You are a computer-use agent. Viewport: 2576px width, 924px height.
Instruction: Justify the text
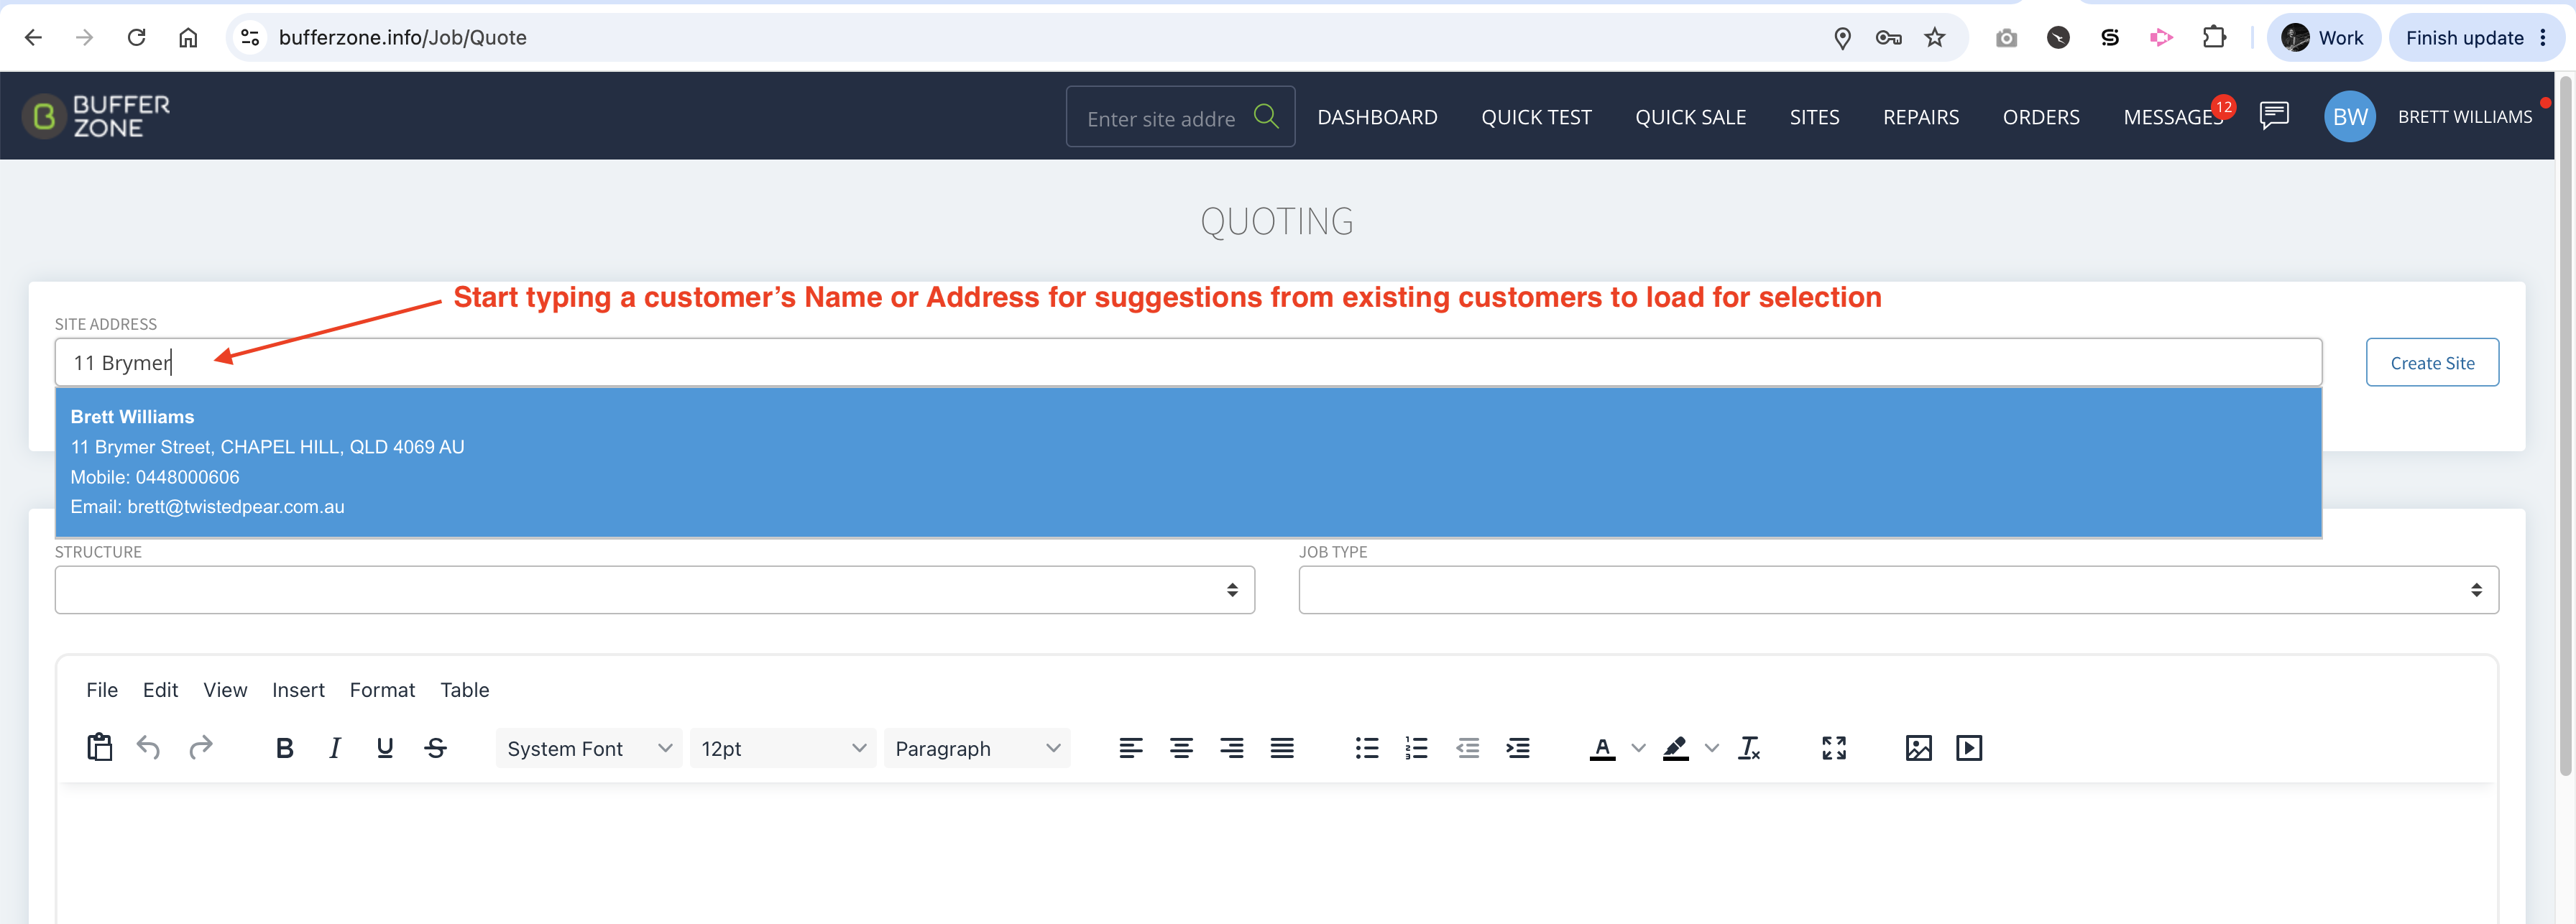(x=1282, y=748)
